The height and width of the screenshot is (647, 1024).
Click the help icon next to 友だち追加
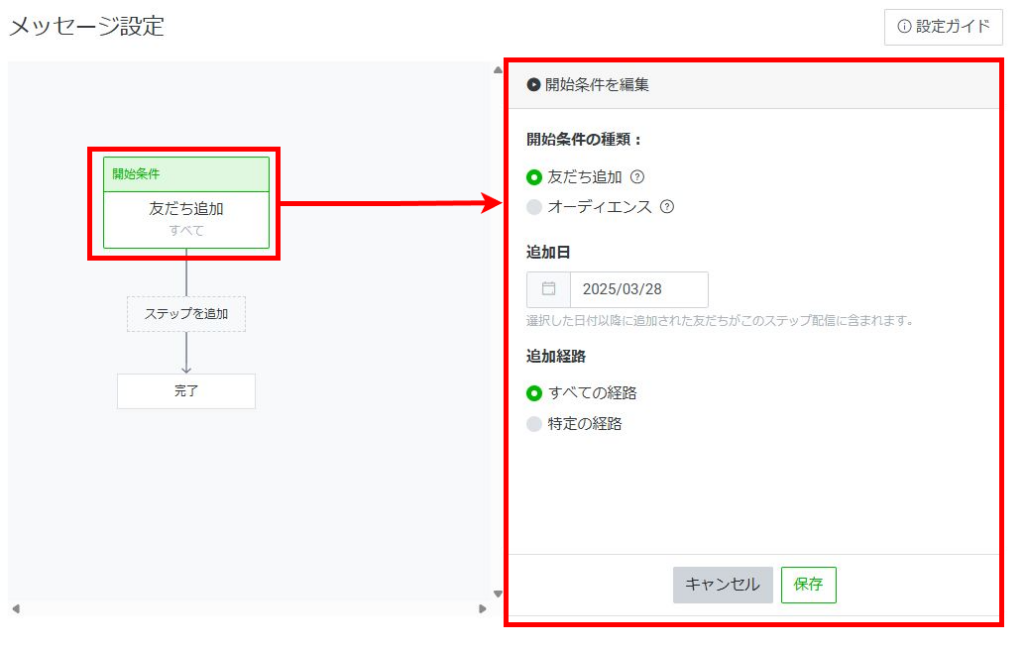tap(637, 177)
